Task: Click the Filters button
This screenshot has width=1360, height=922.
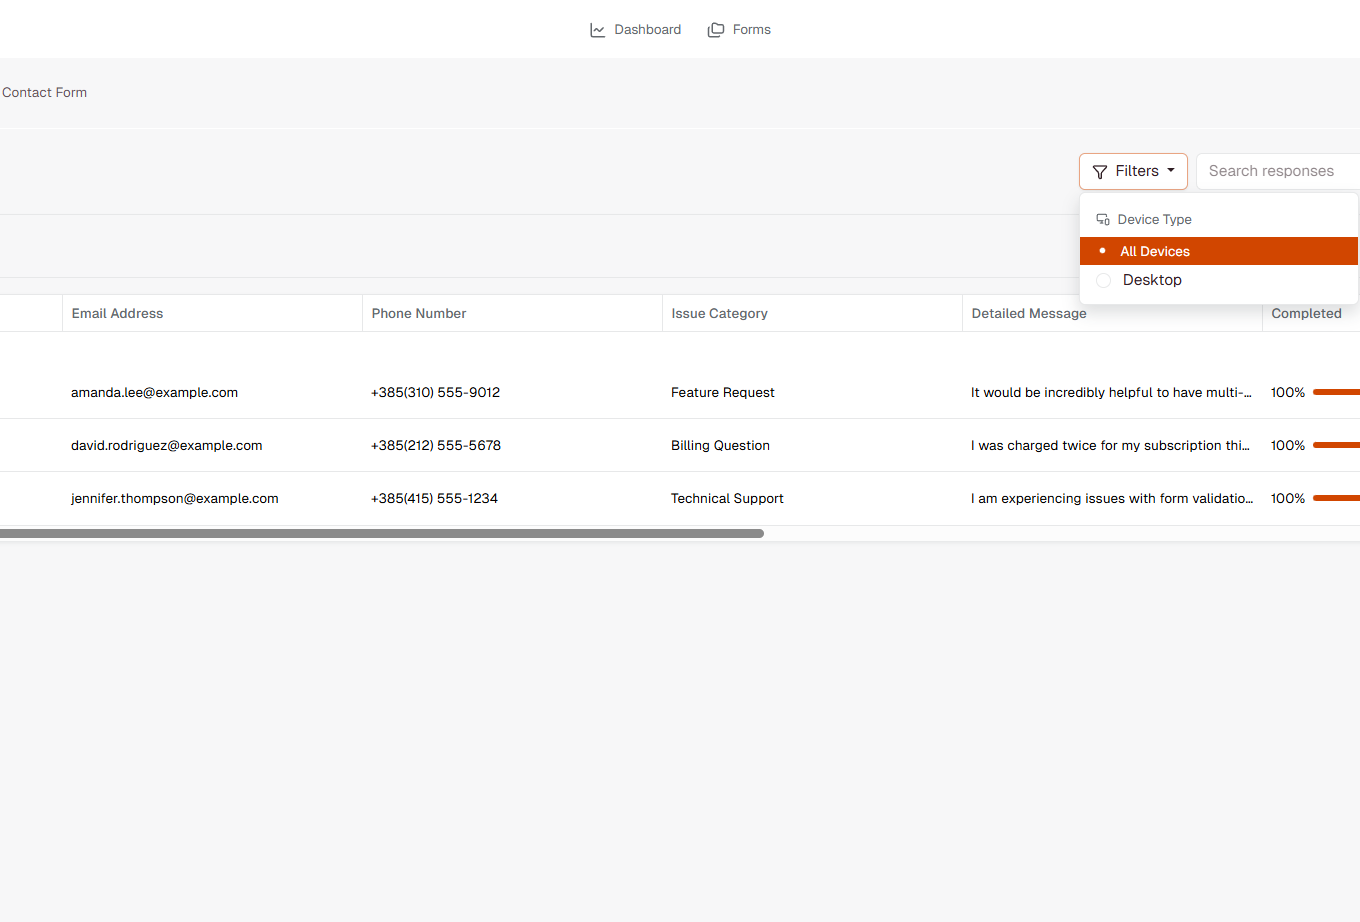Action: 1133,171
